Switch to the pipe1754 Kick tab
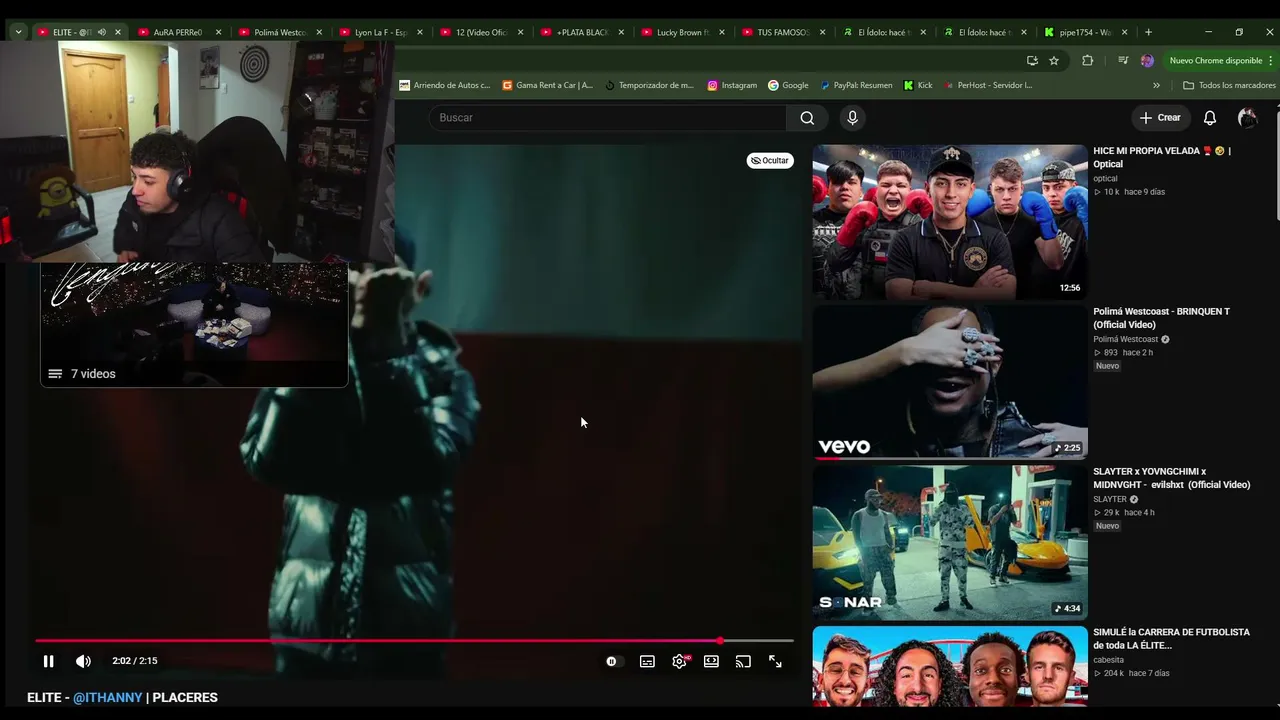Viewport: 1280px width, 720px height. (x=1085, y=32)
